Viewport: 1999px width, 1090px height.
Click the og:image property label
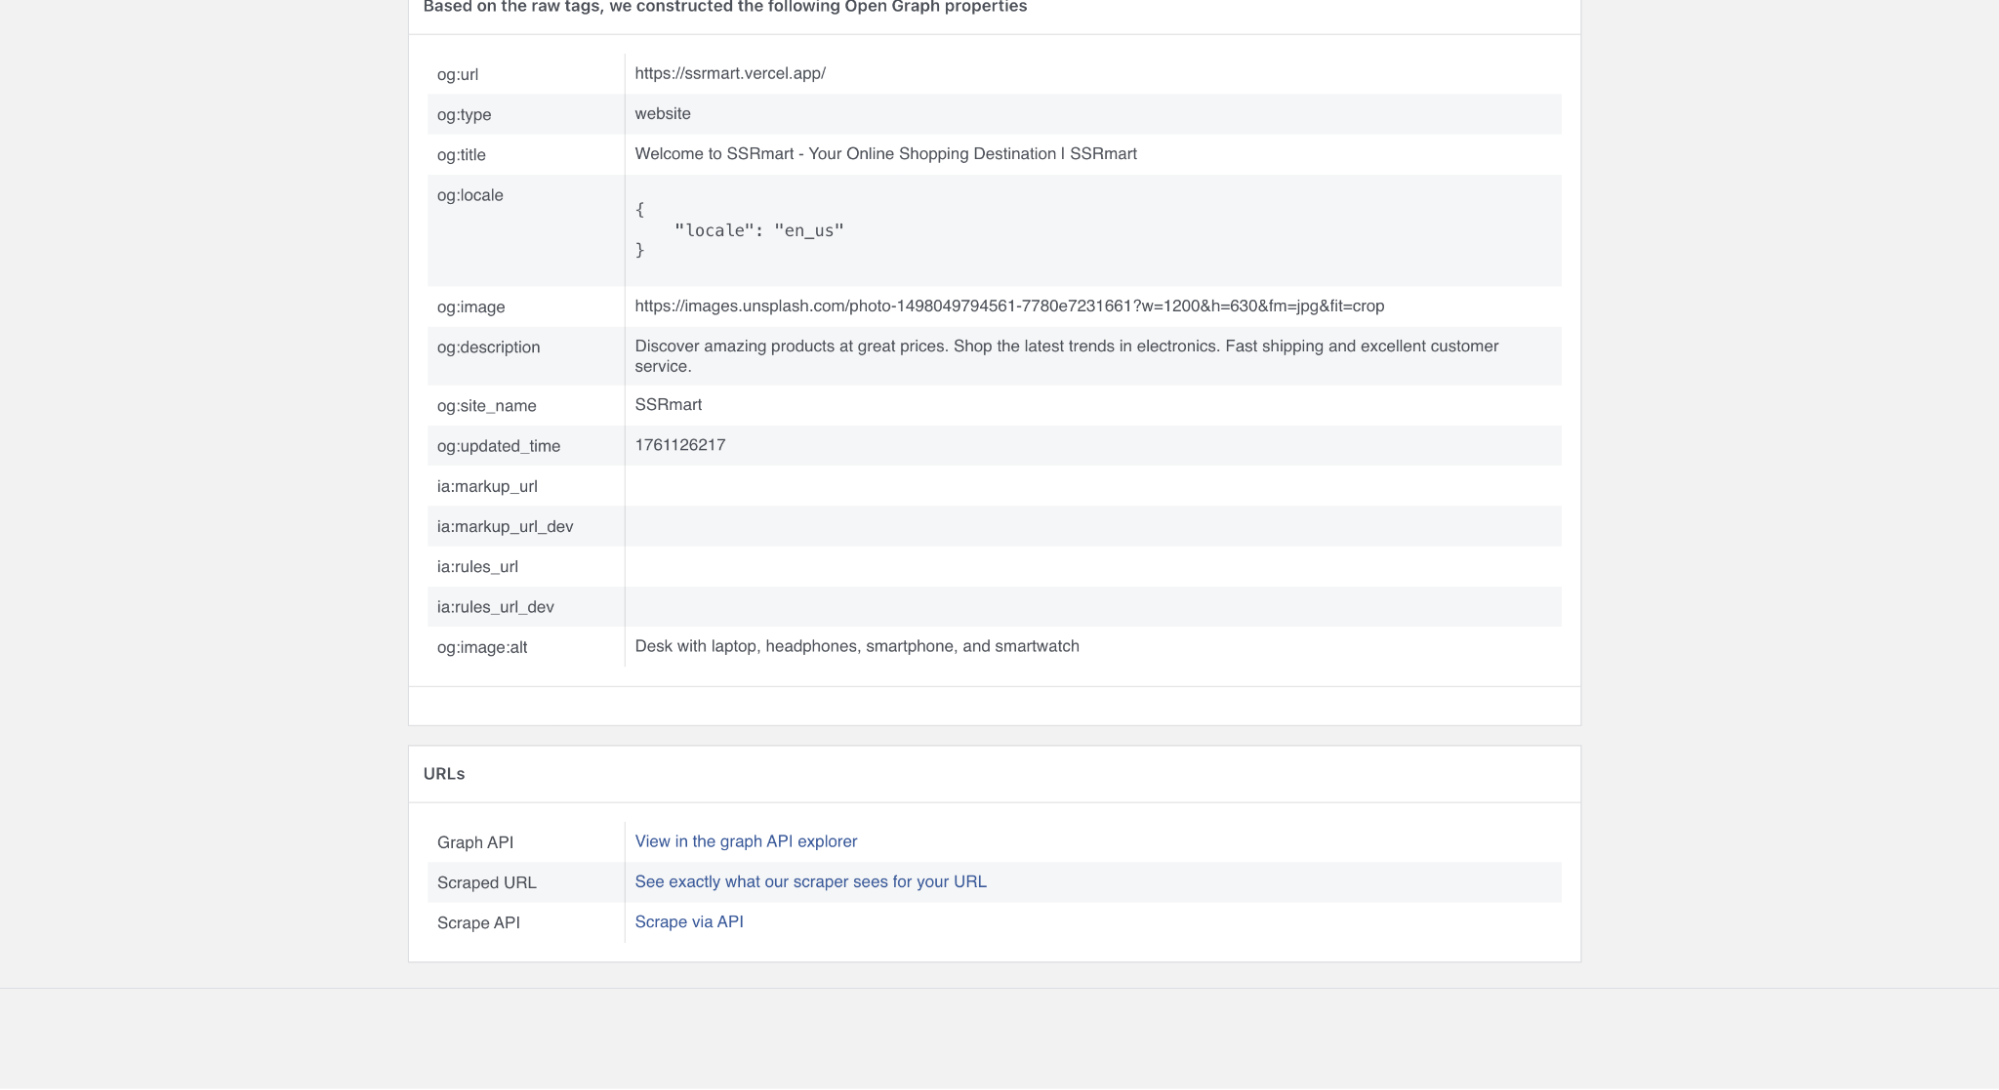click(x=470, y=307)
